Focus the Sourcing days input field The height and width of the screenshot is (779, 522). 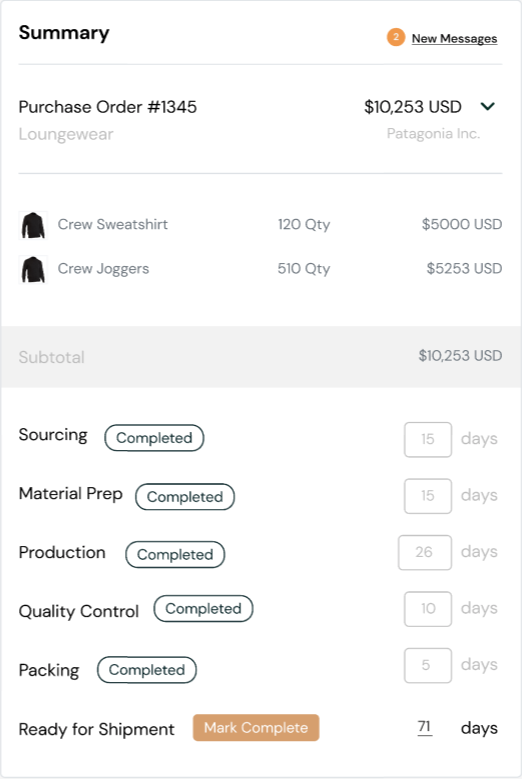pyautogui.click(x=428, y=439)
